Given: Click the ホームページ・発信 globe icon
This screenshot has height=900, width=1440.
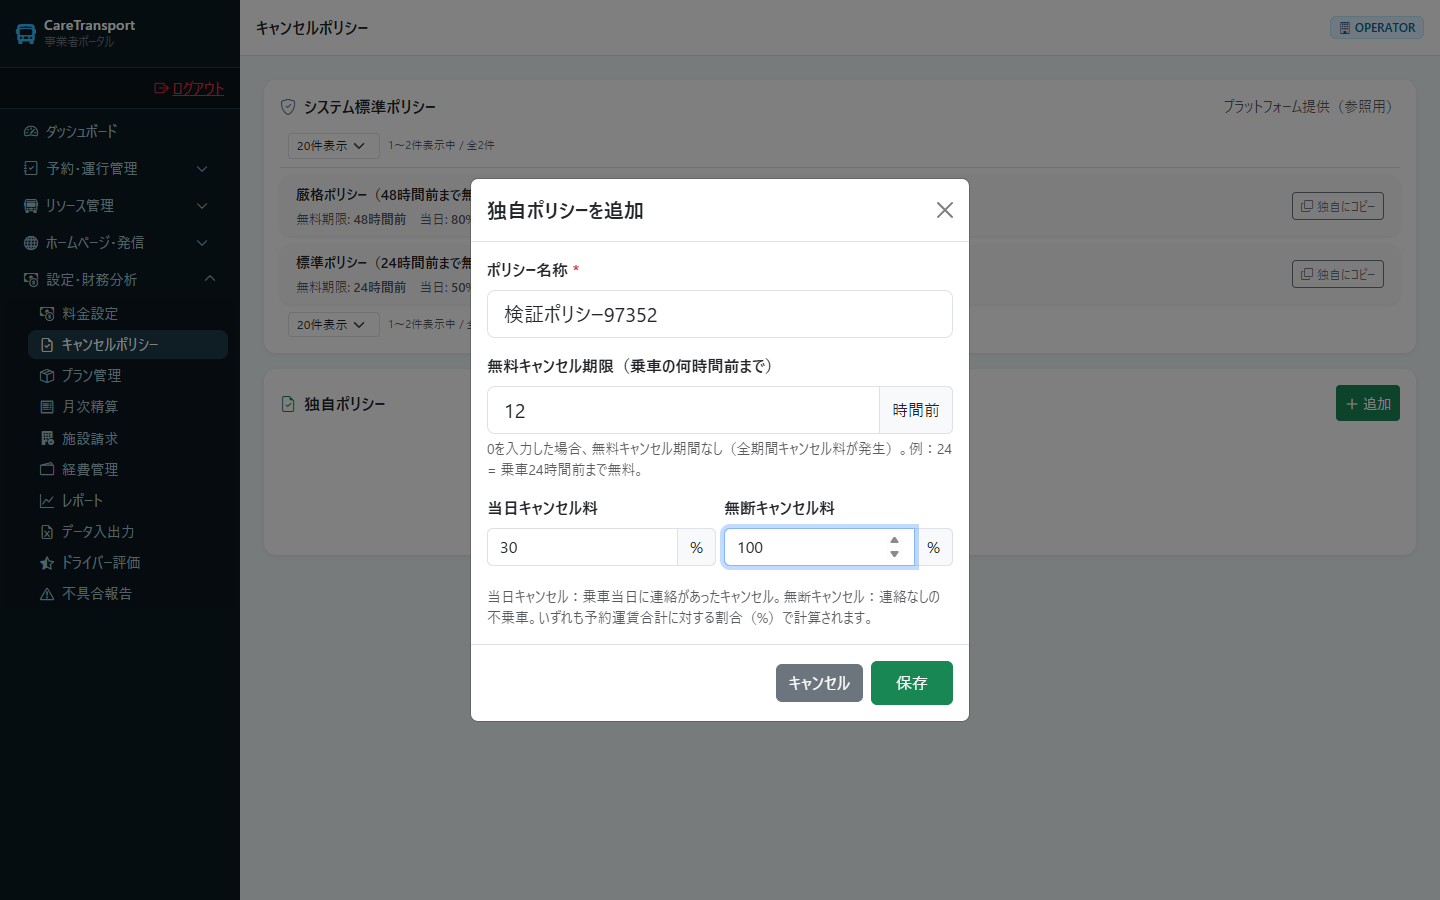Looking at the screenshot, I should pos(31,242).
